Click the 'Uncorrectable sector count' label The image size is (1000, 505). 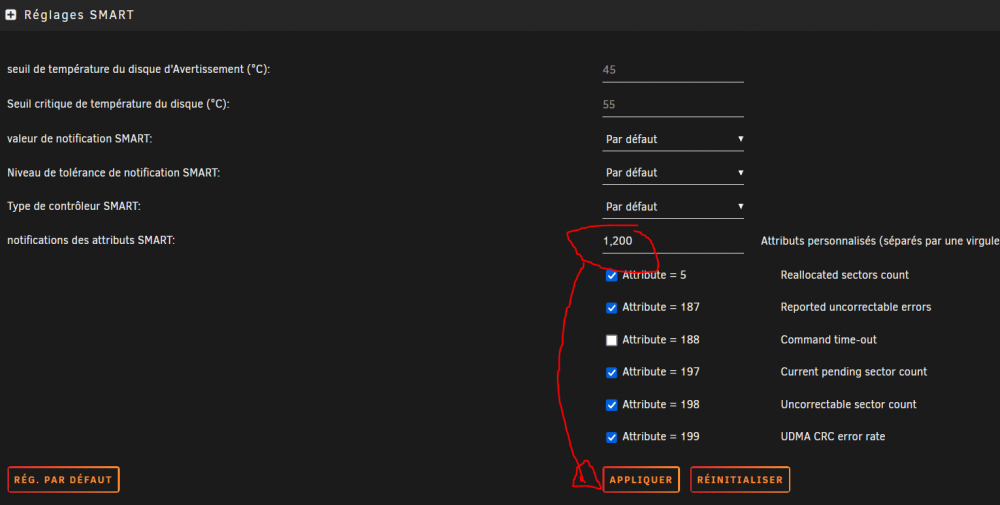tap(849, 404)
